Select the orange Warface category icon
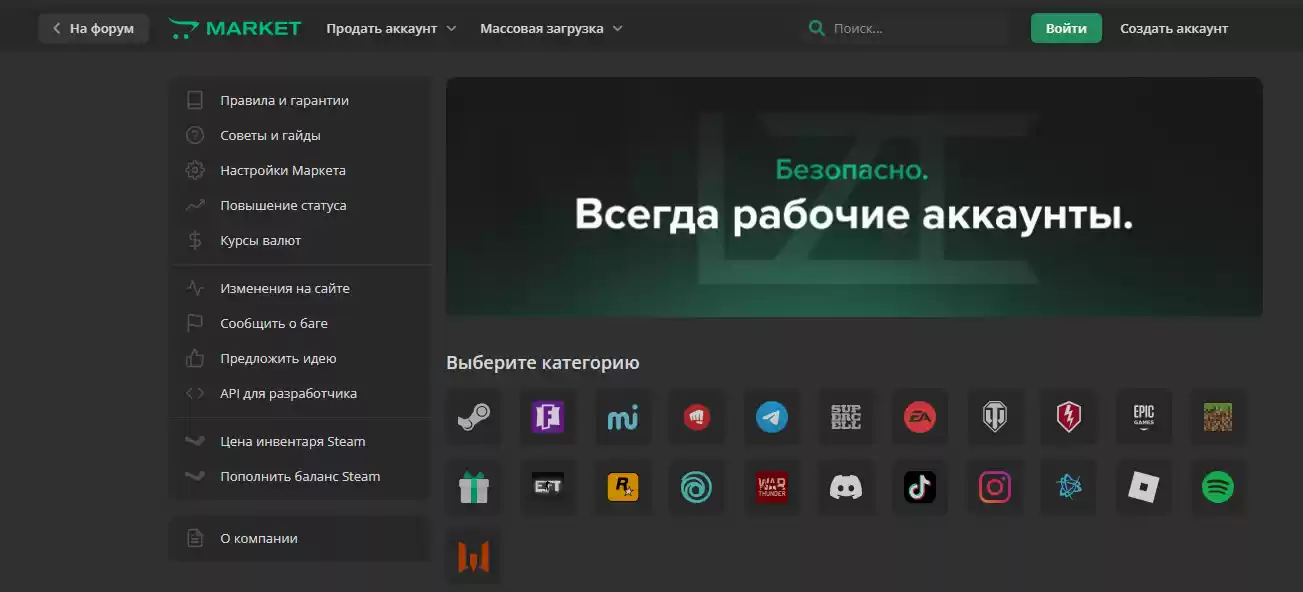The width and height of the screenshot is (1303, 592). pyautogui.click(x=474, y=557)
